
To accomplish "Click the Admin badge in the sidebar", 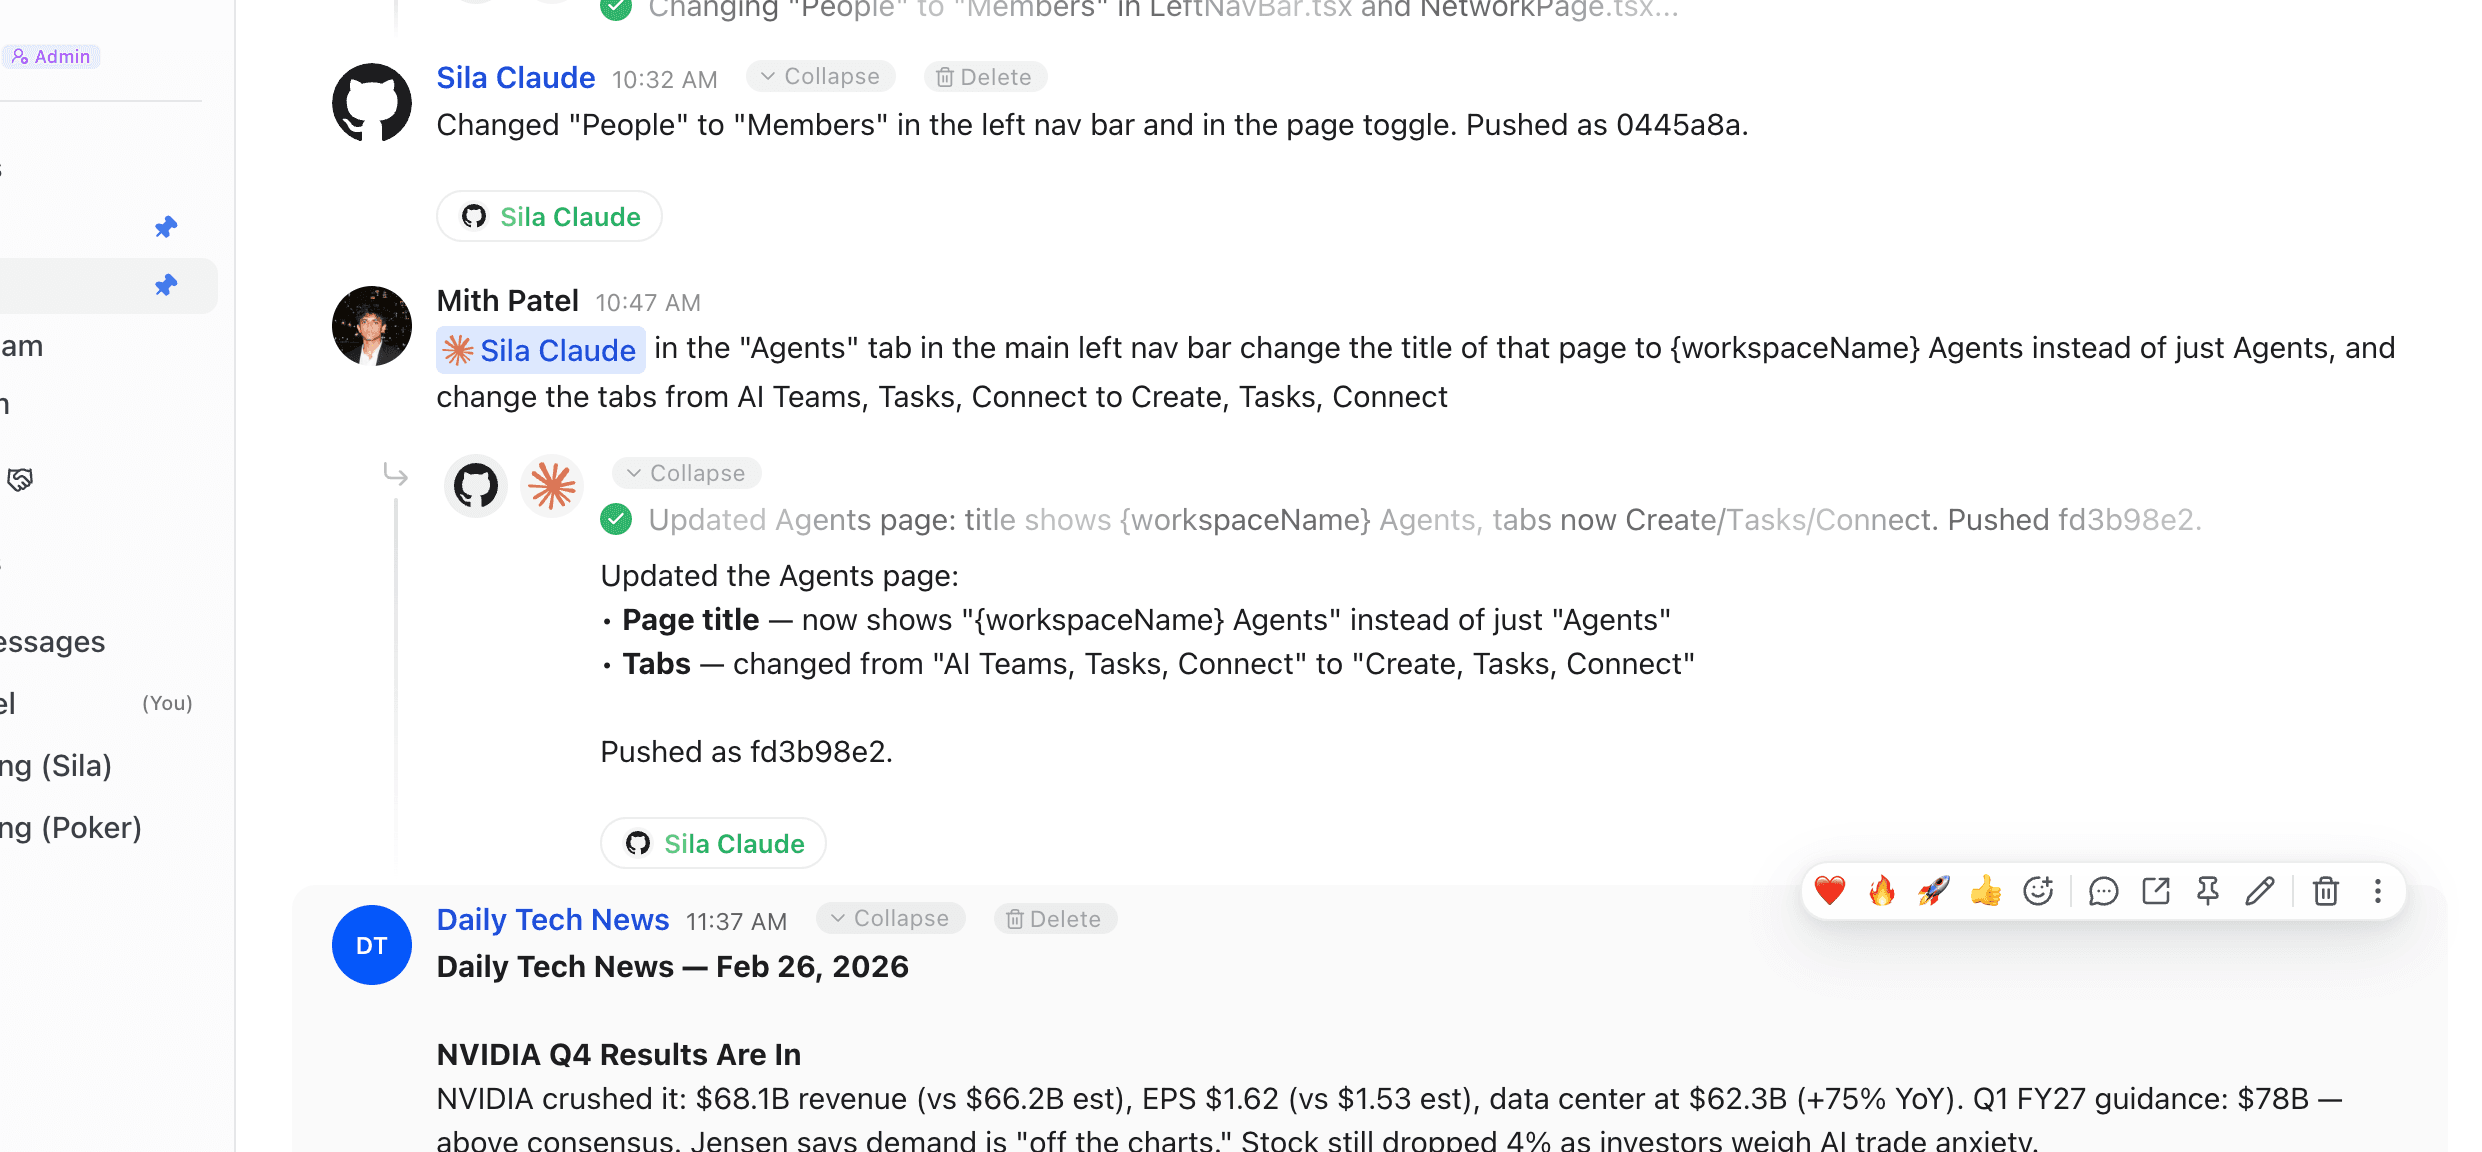I will click(51, 57).
